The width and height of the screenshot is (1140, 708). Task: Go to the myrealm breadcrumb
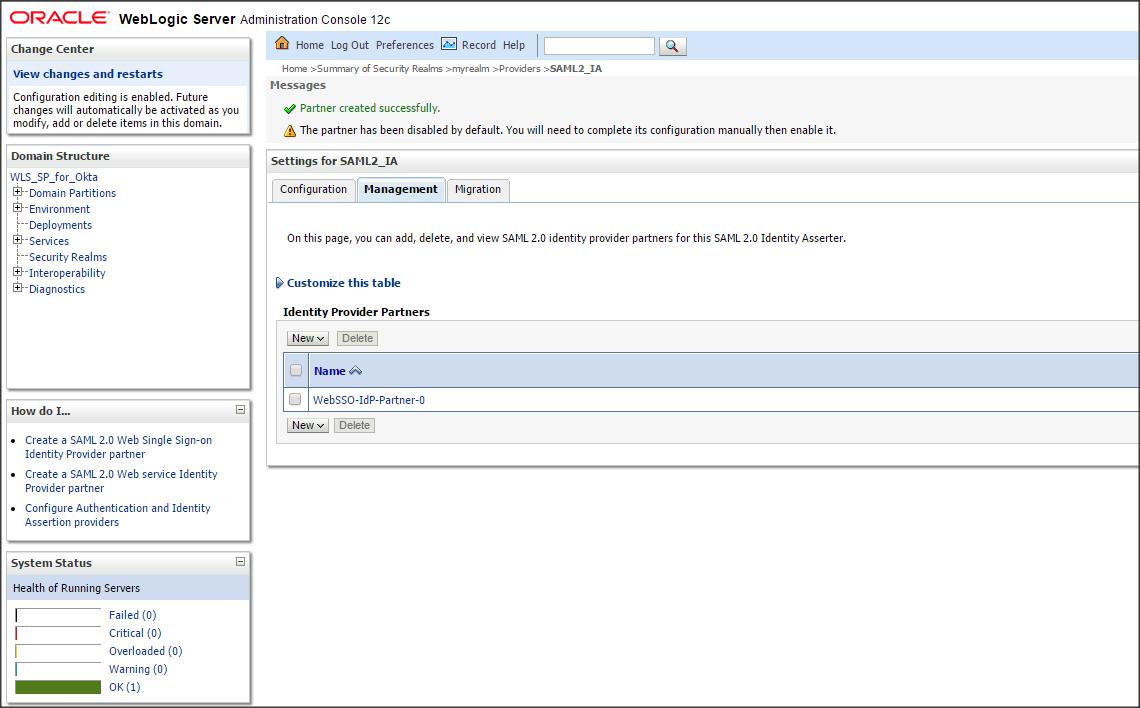(470, 68)
